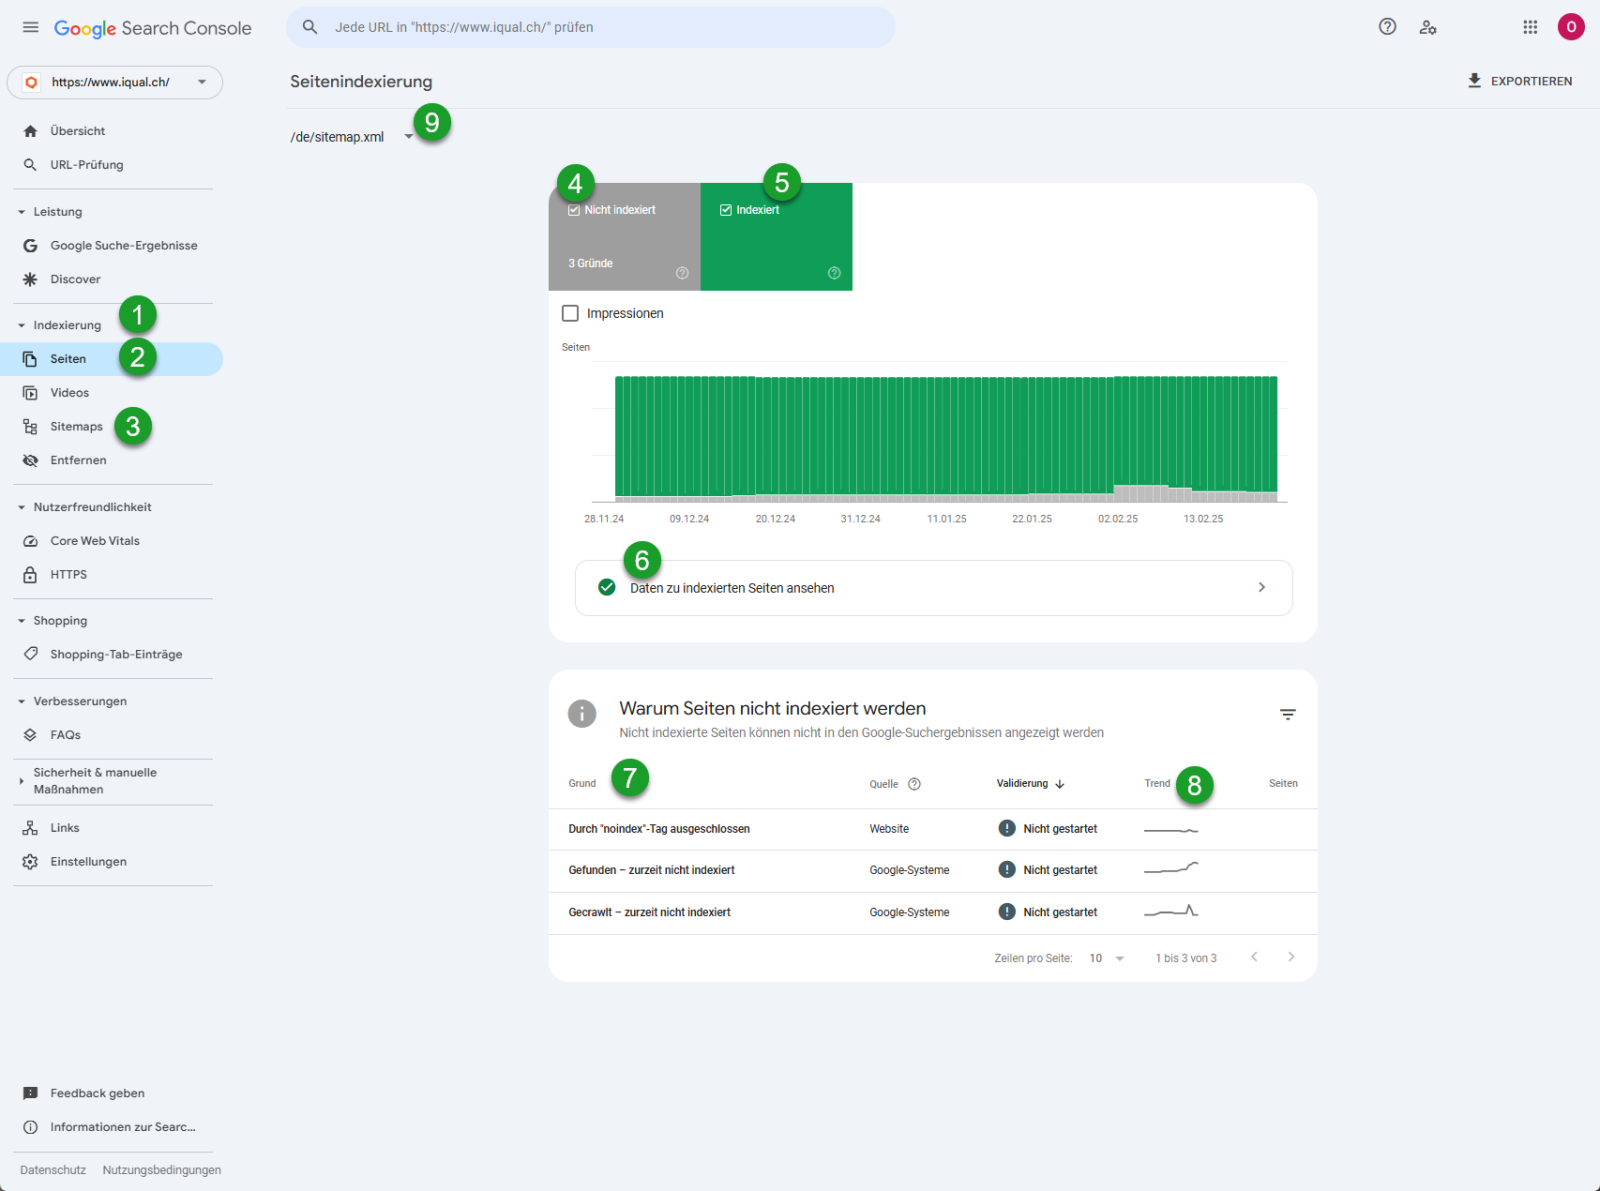Click the help icon next to Quelle
The image size is (1600, 1191).
coord(914,784)
